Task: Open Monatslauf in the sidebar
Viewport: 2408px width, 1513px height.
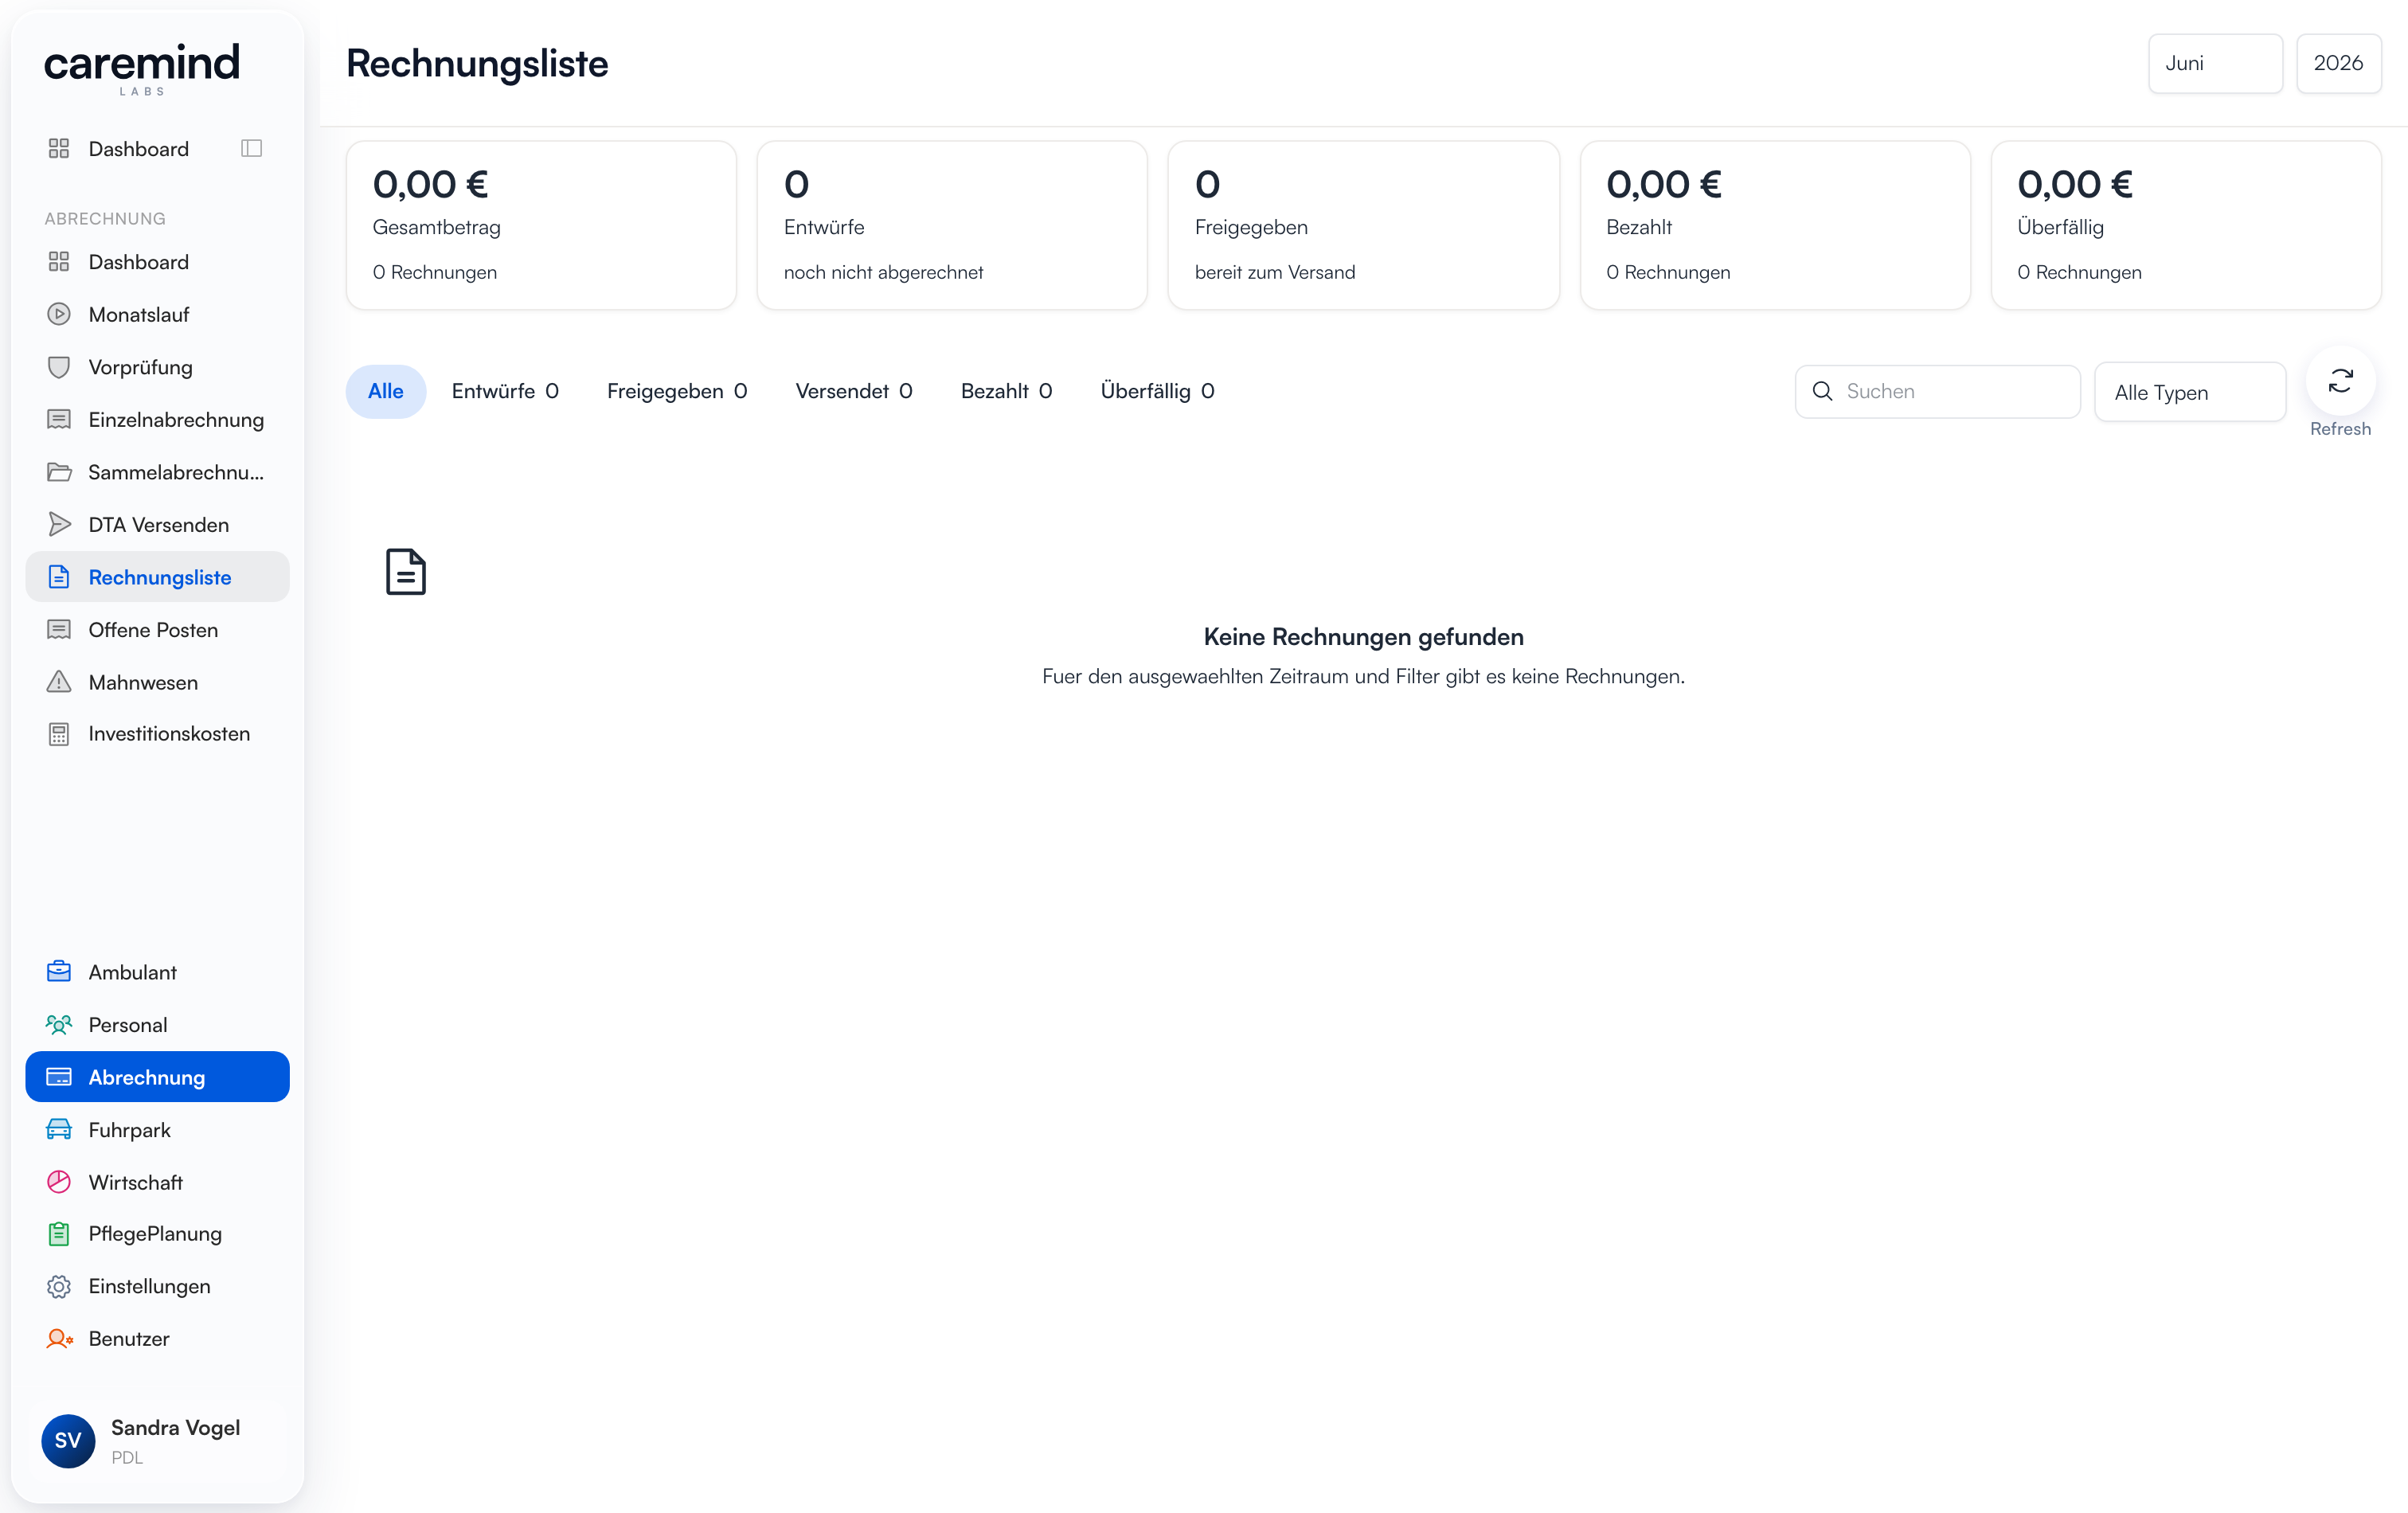Action: pos(157,314)
